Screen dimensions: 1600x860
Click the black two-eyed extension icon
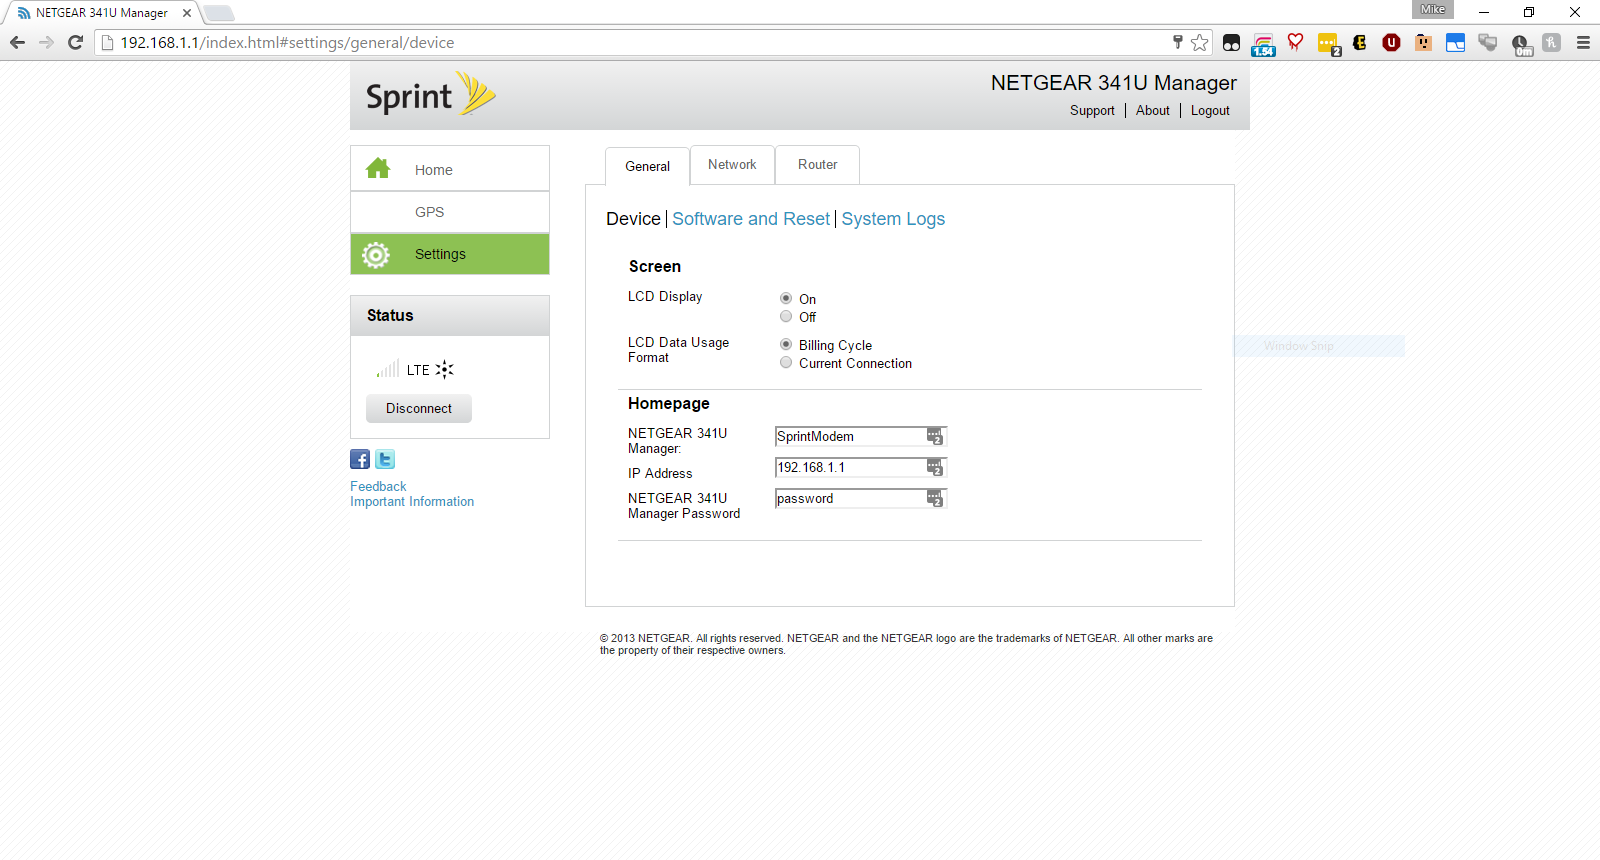tap(1232, 42)
